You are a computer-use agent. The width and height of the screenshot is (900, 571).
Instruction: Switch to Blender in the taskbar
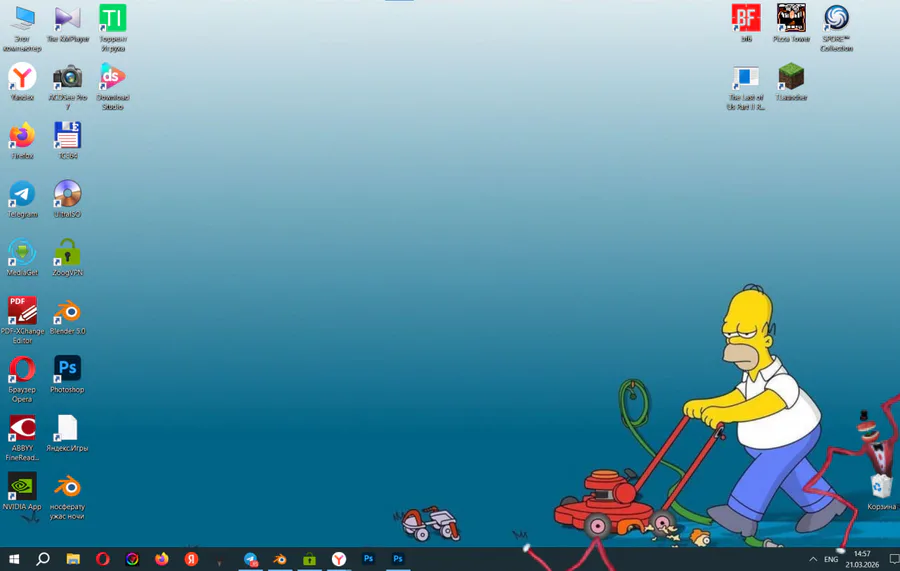[280, 559]
